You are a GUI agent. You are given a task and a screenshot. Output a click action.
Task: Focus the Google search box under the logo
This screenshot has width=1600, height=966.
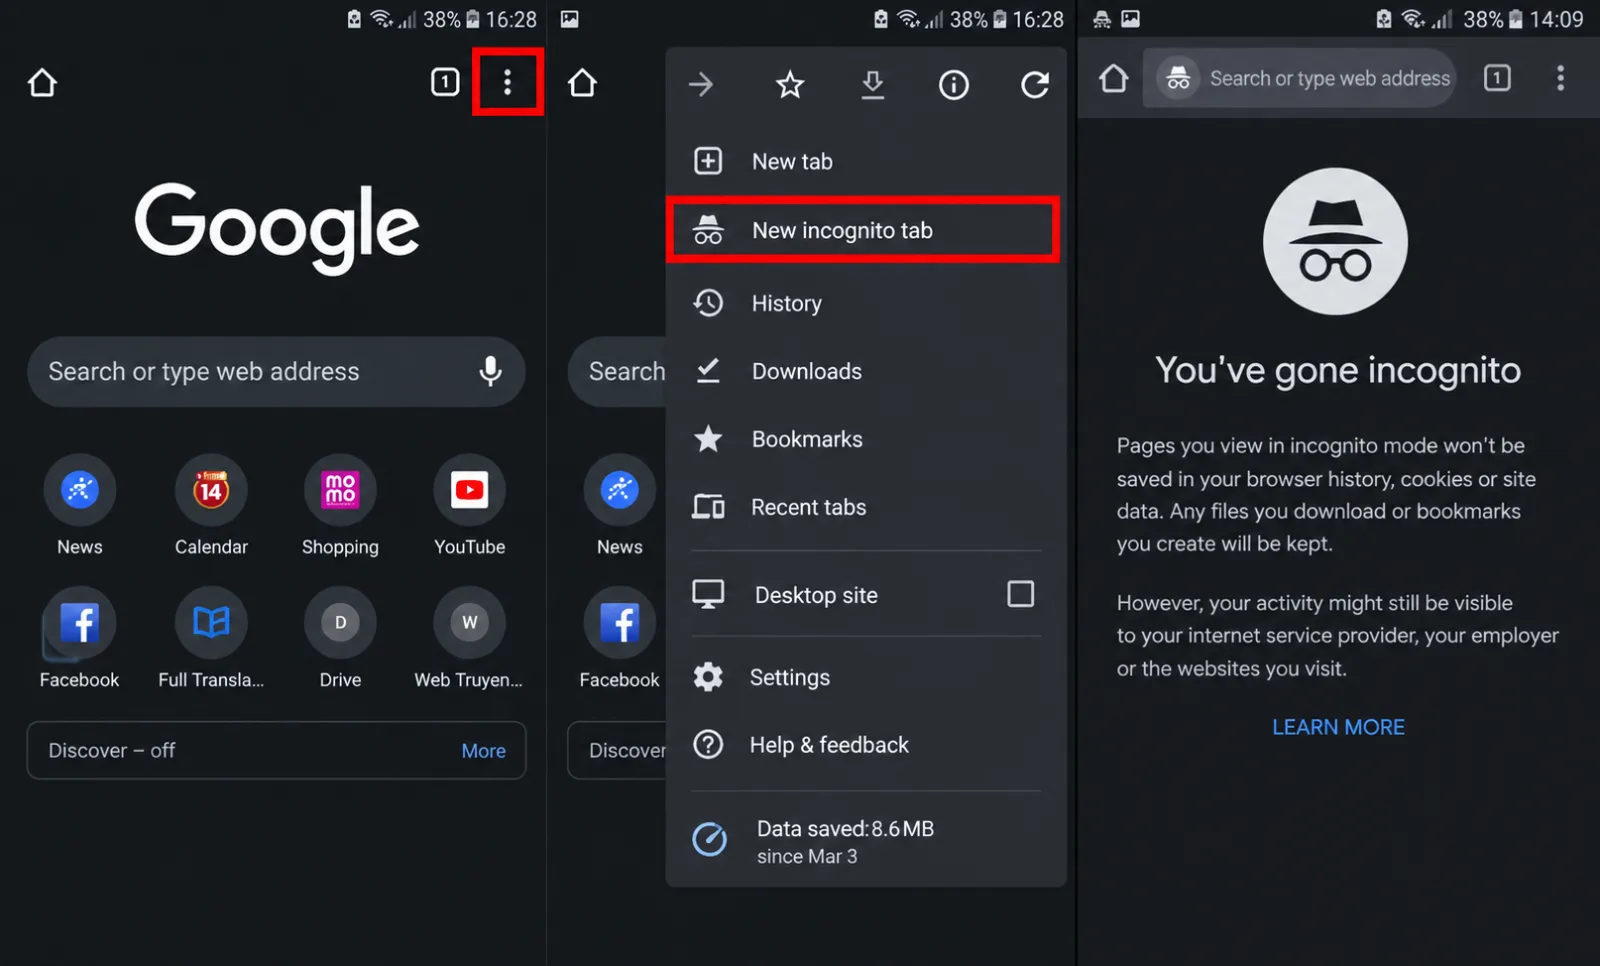click(276, 371)
